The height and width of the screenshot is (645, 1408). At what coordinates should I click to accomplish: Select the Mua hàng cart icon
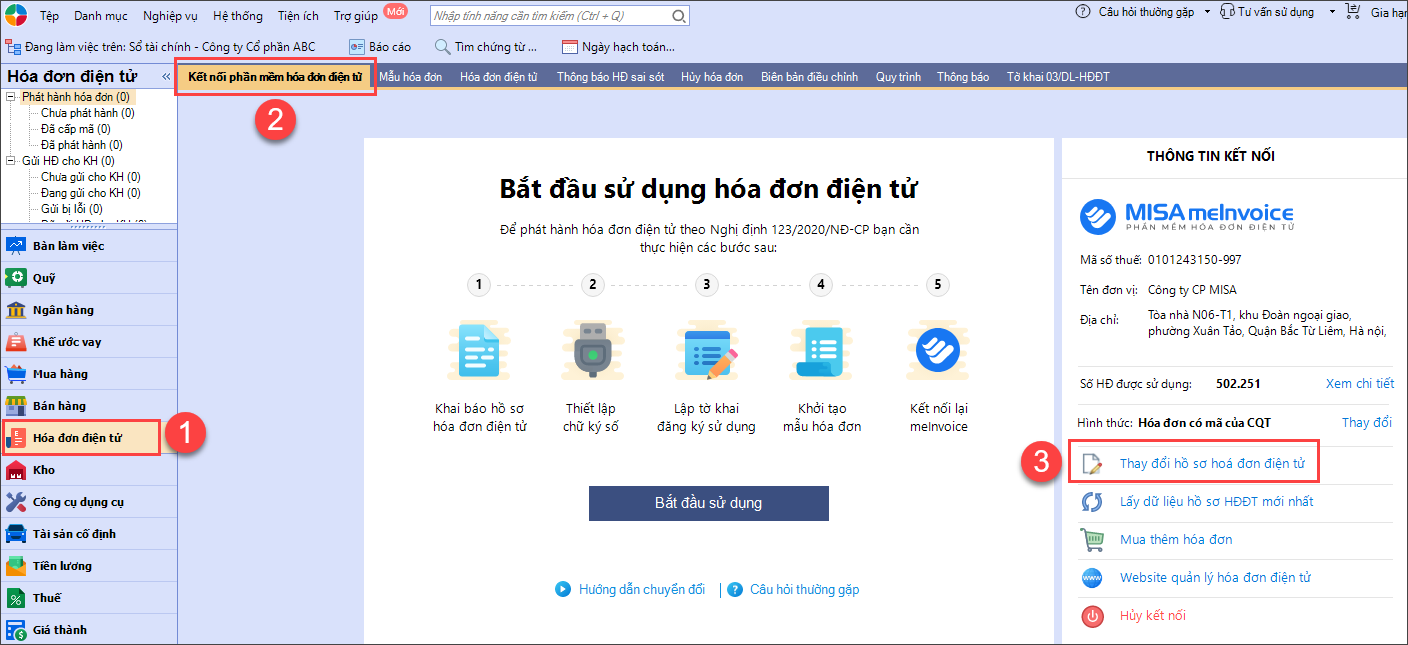point(16,374)
